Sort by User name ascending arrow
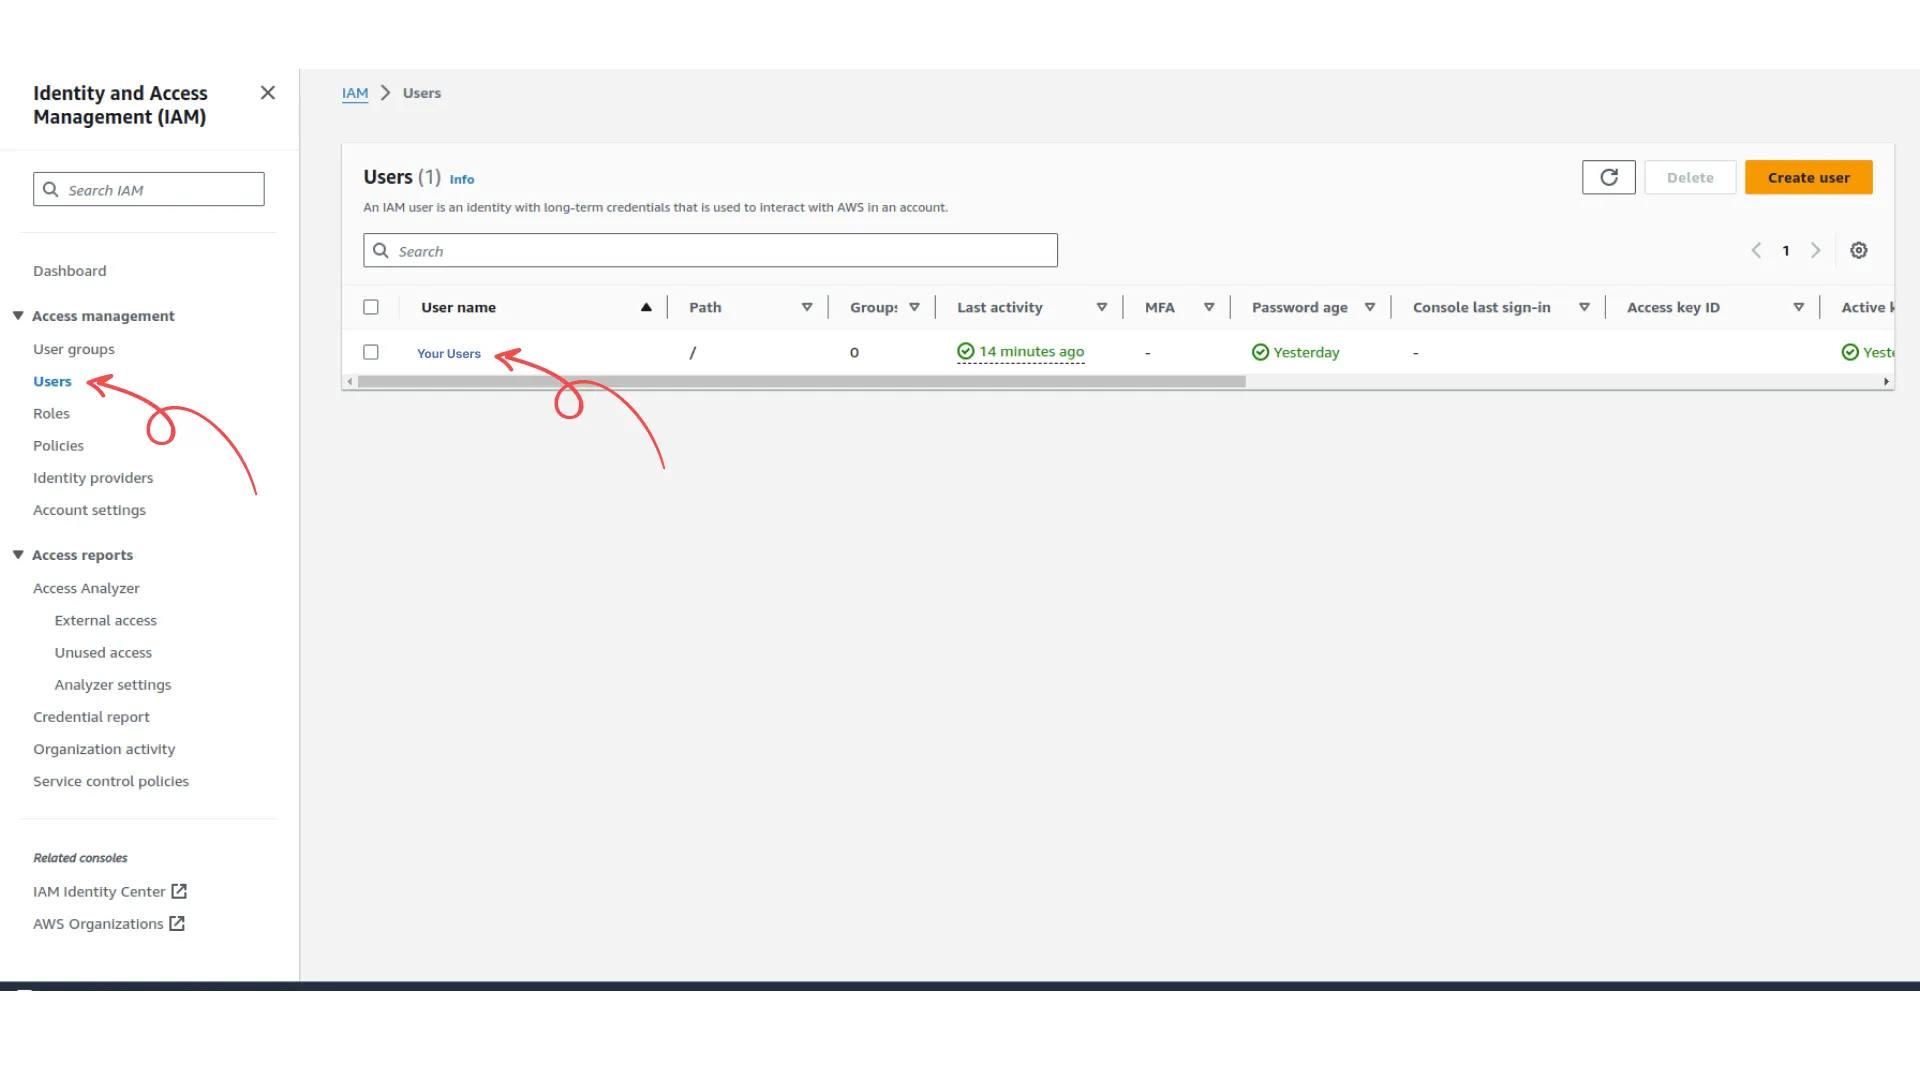This screenshot has height=1080, width=1920. (646, 307)
